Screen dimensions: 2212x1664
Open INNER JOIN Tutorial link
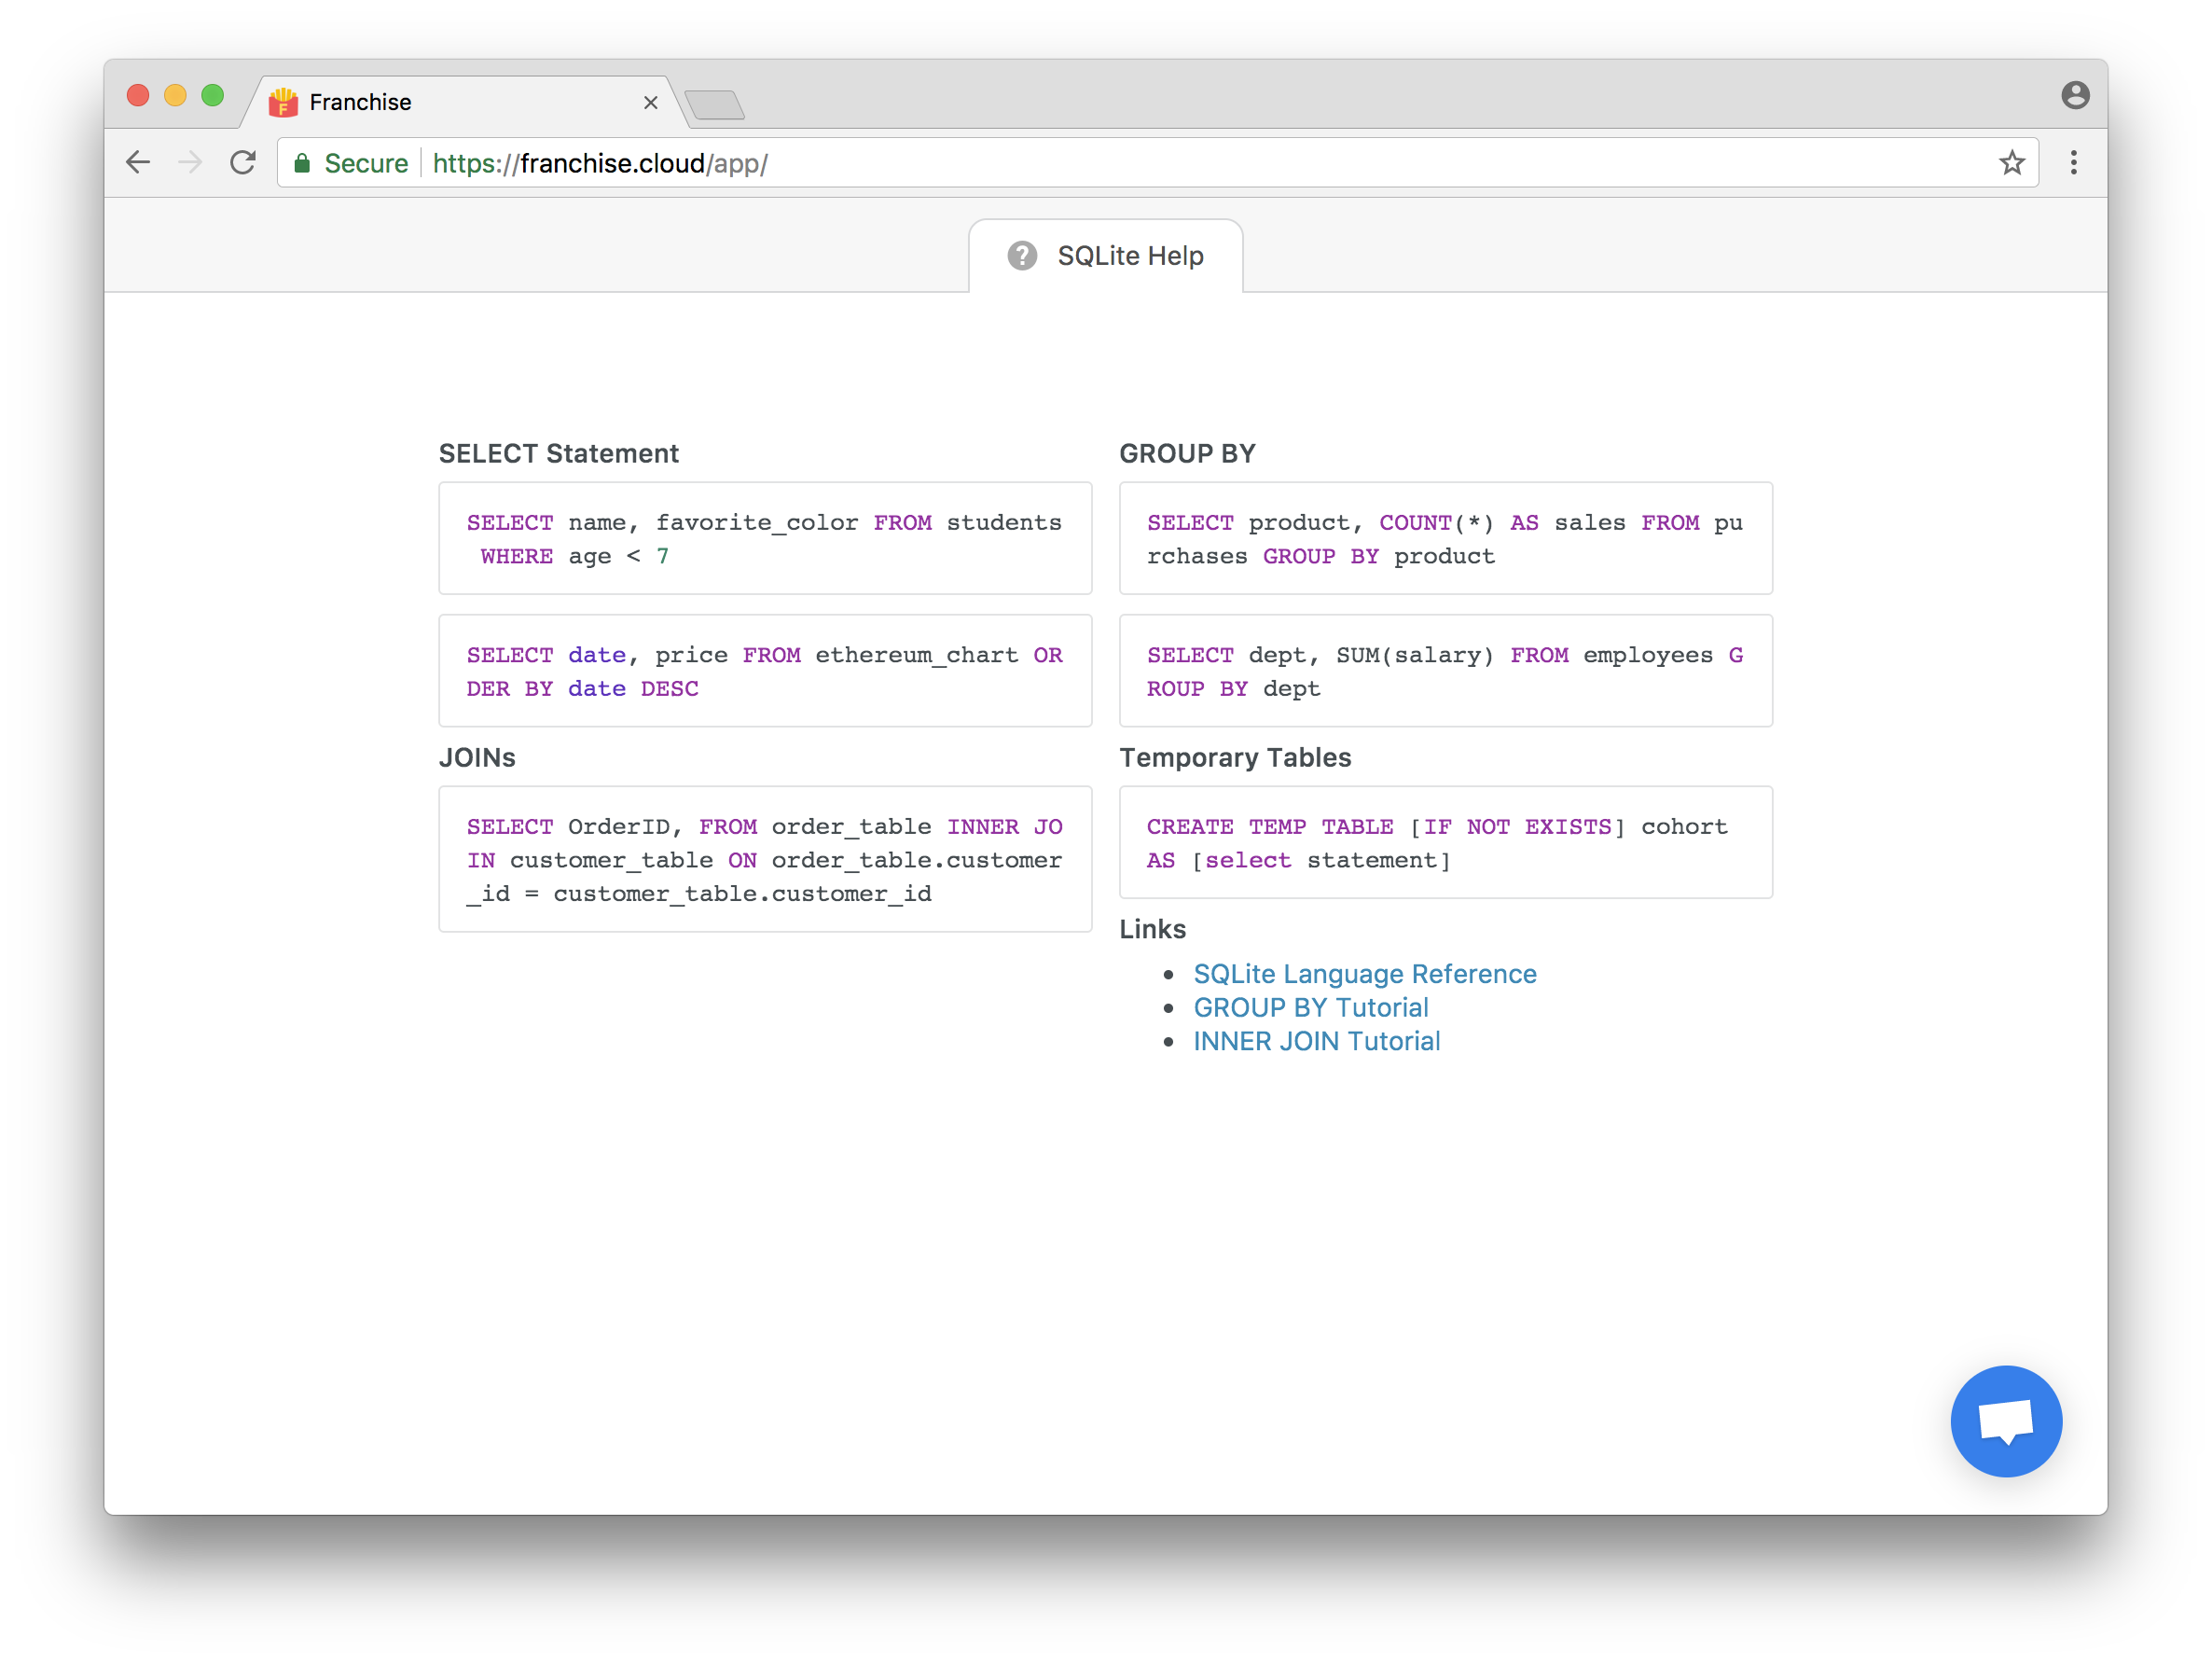[1316, 1041]
